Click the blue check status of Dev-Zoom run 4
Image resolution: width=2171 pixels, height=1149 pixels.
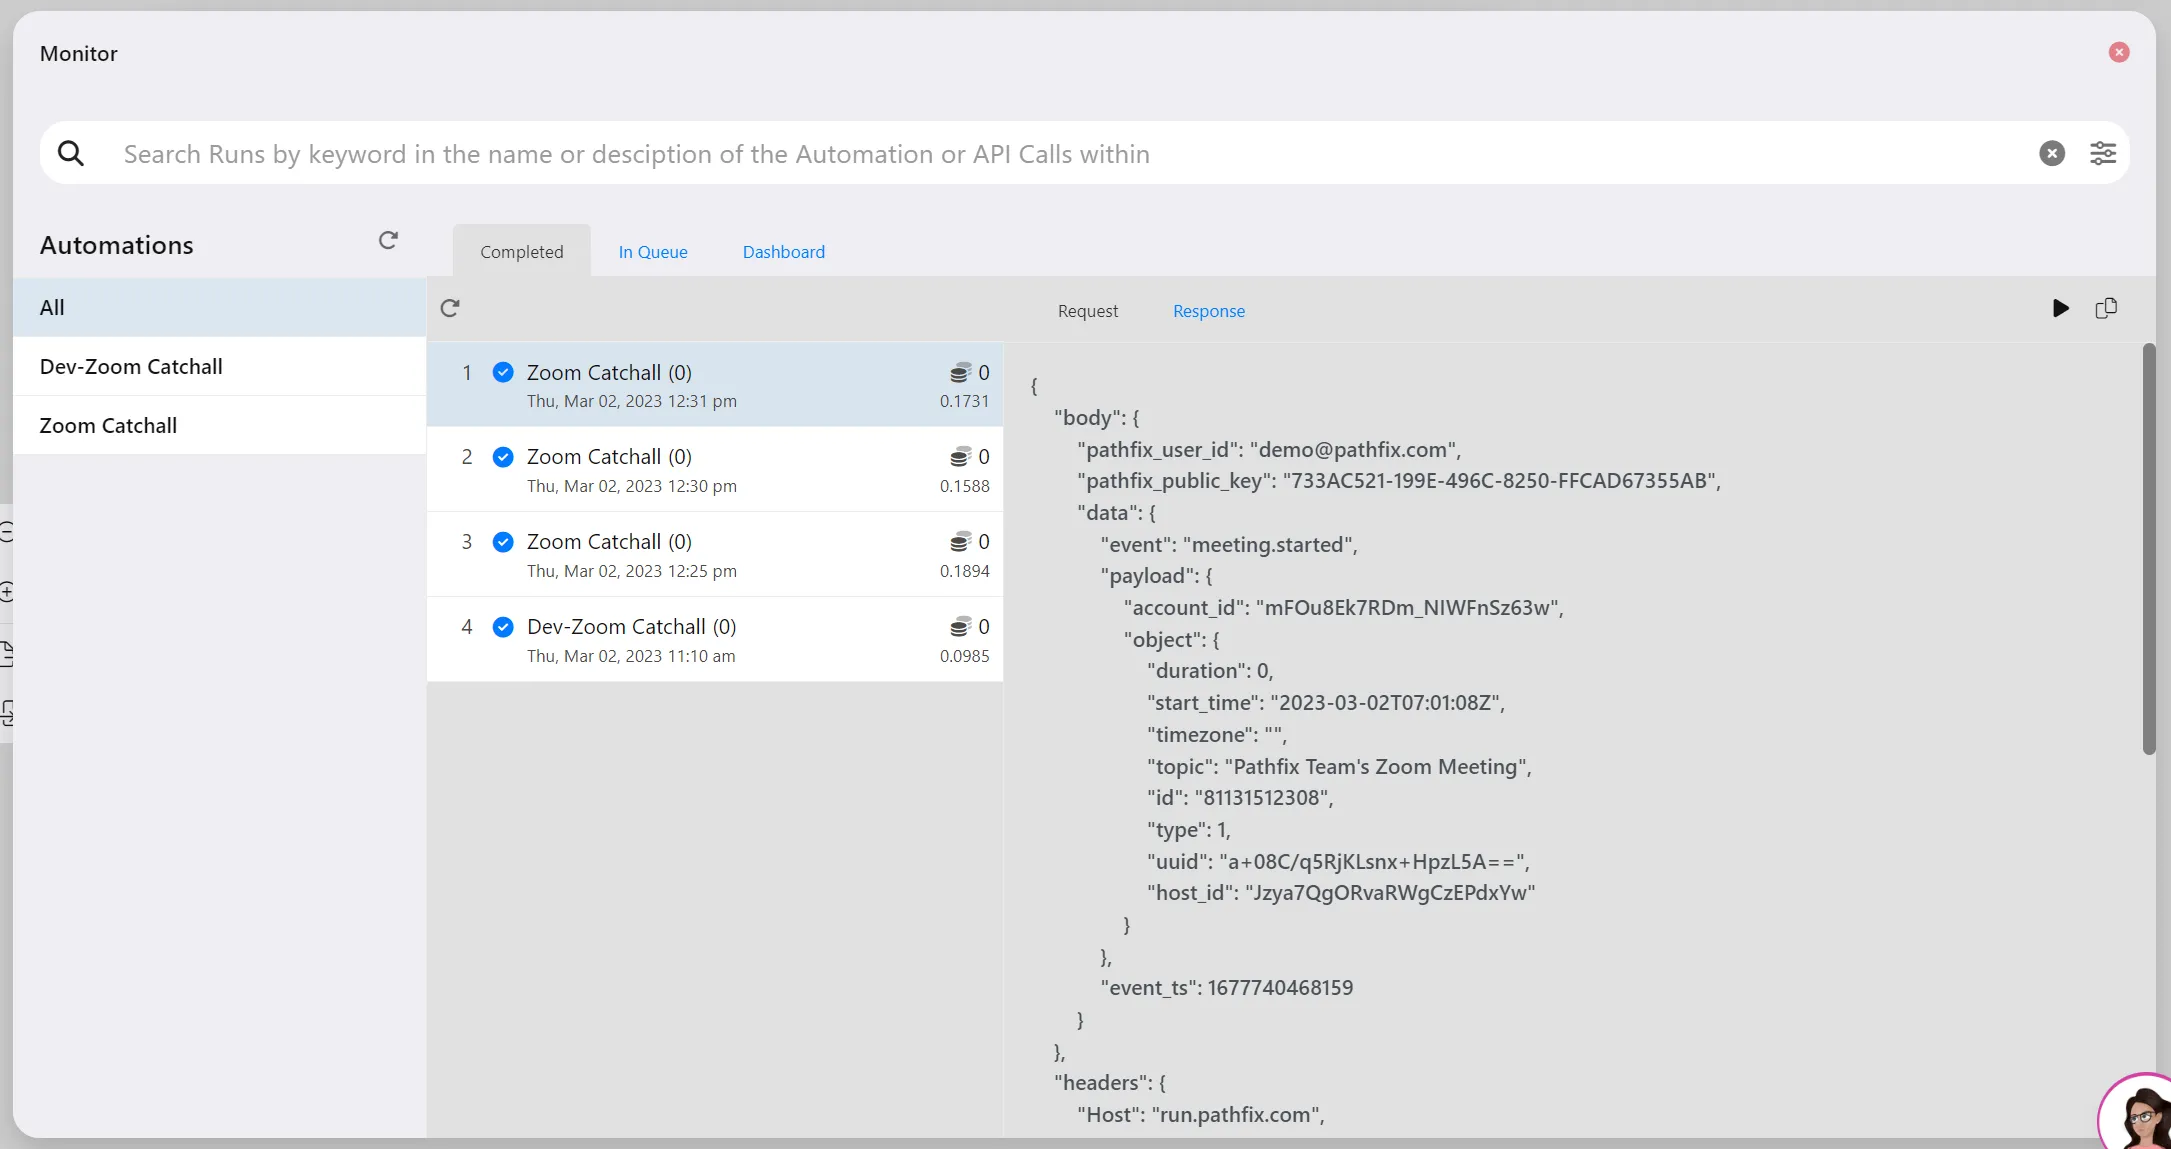pyautogui.click(x=503, y=627)
